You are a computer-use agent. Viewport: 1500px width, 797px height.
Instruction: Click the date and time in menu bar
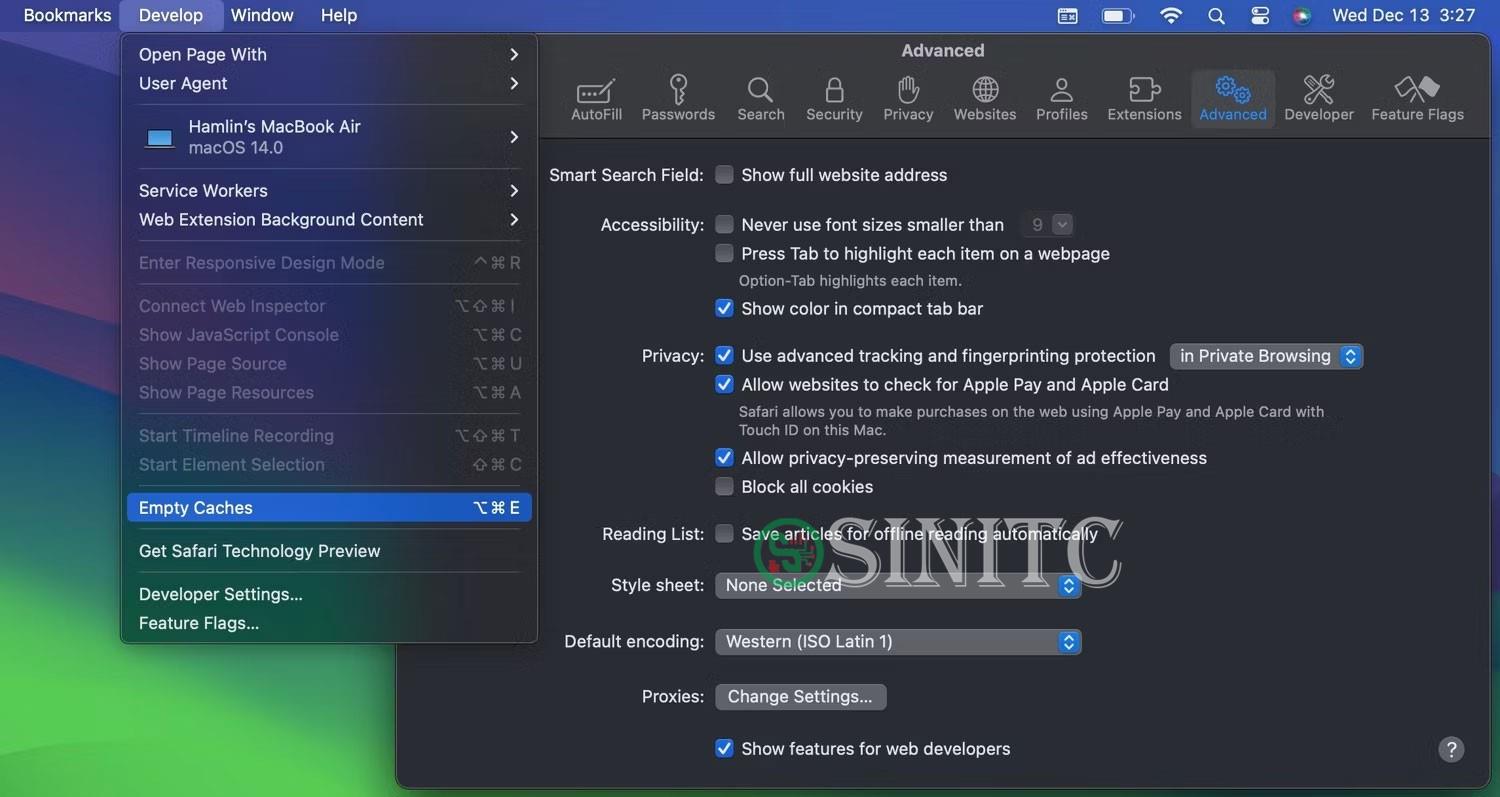1403,15
